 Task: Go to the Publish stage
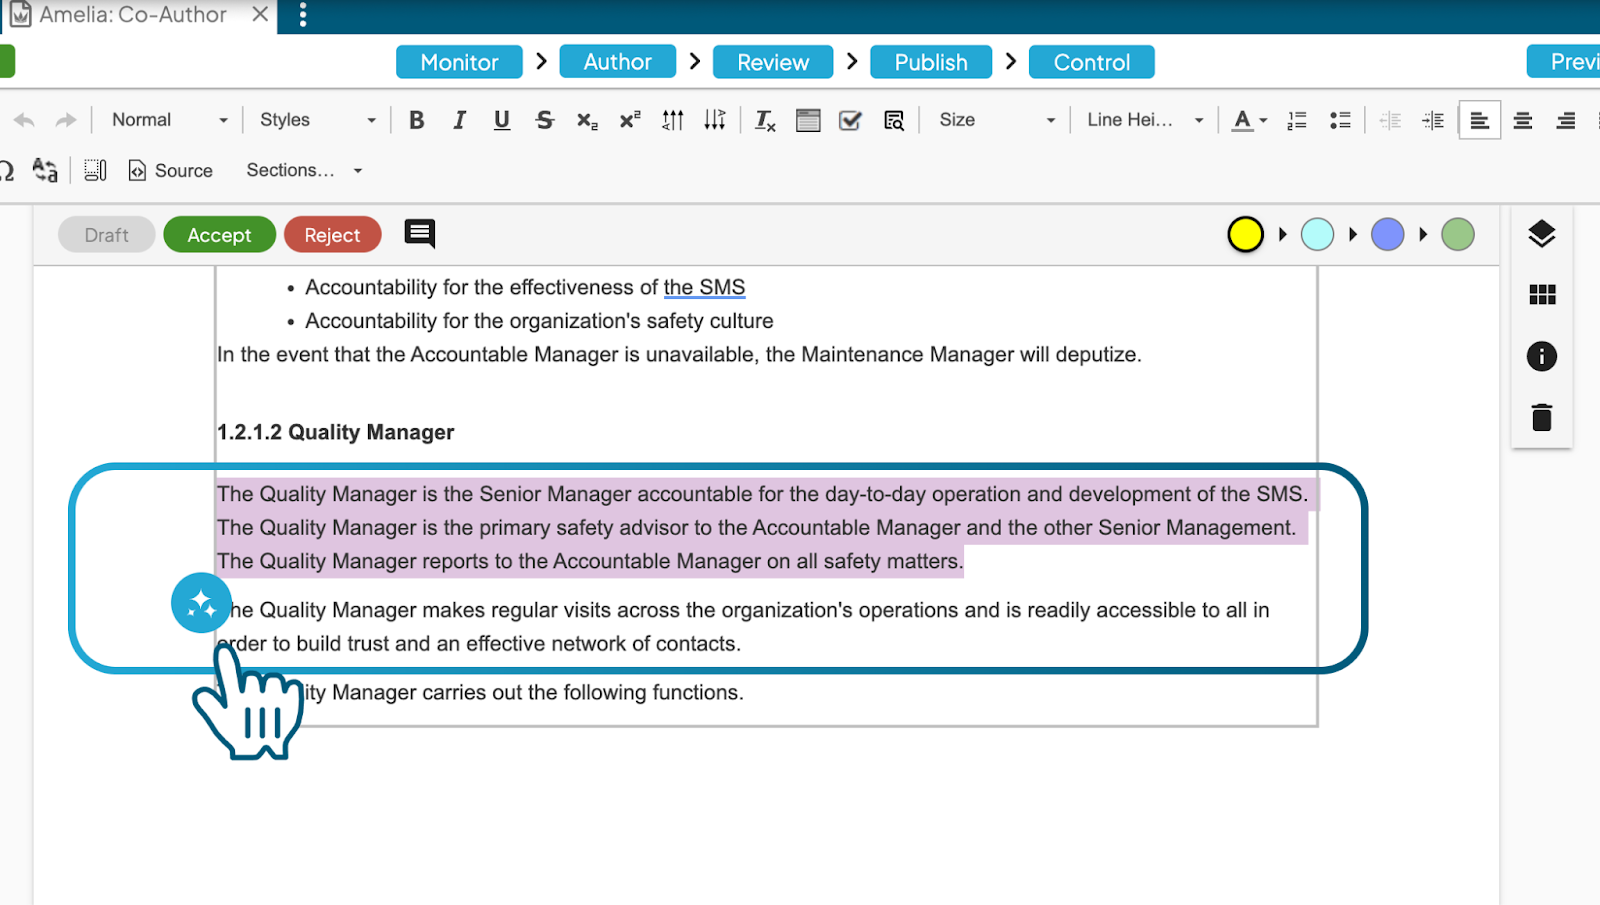pos(931,62)
